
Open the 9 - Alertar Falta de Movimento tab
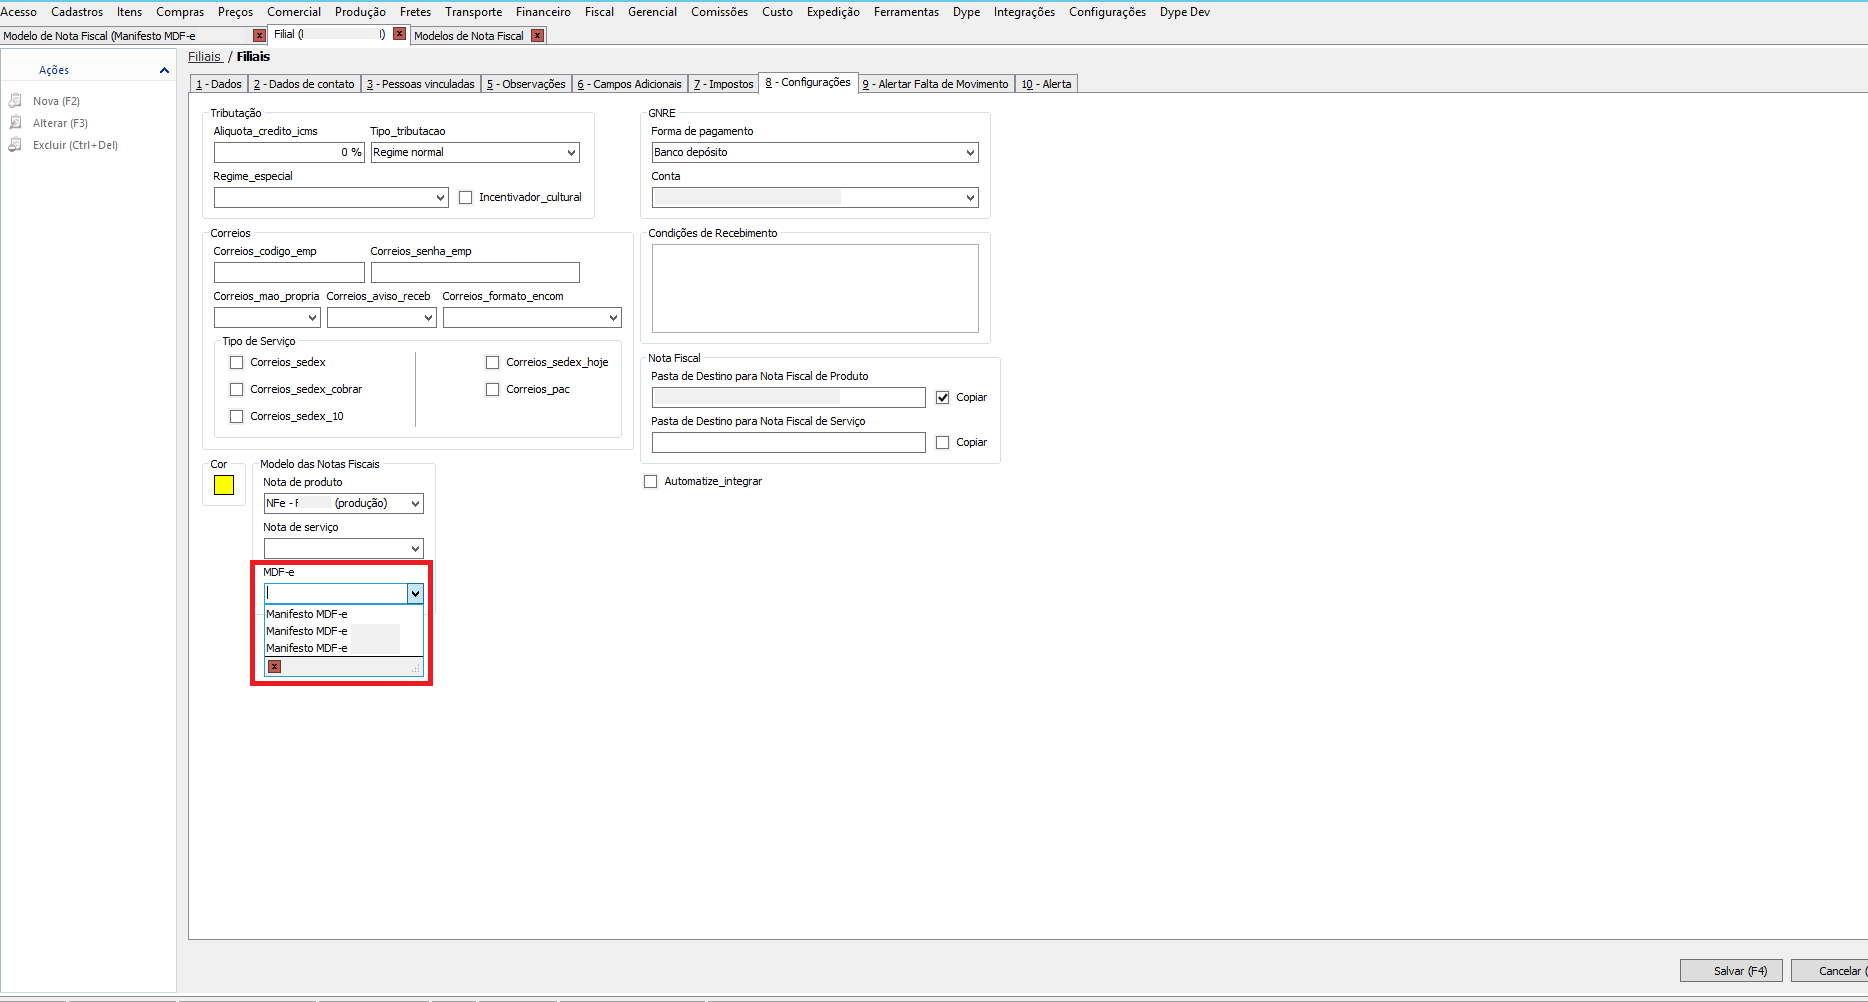point(936,85)
